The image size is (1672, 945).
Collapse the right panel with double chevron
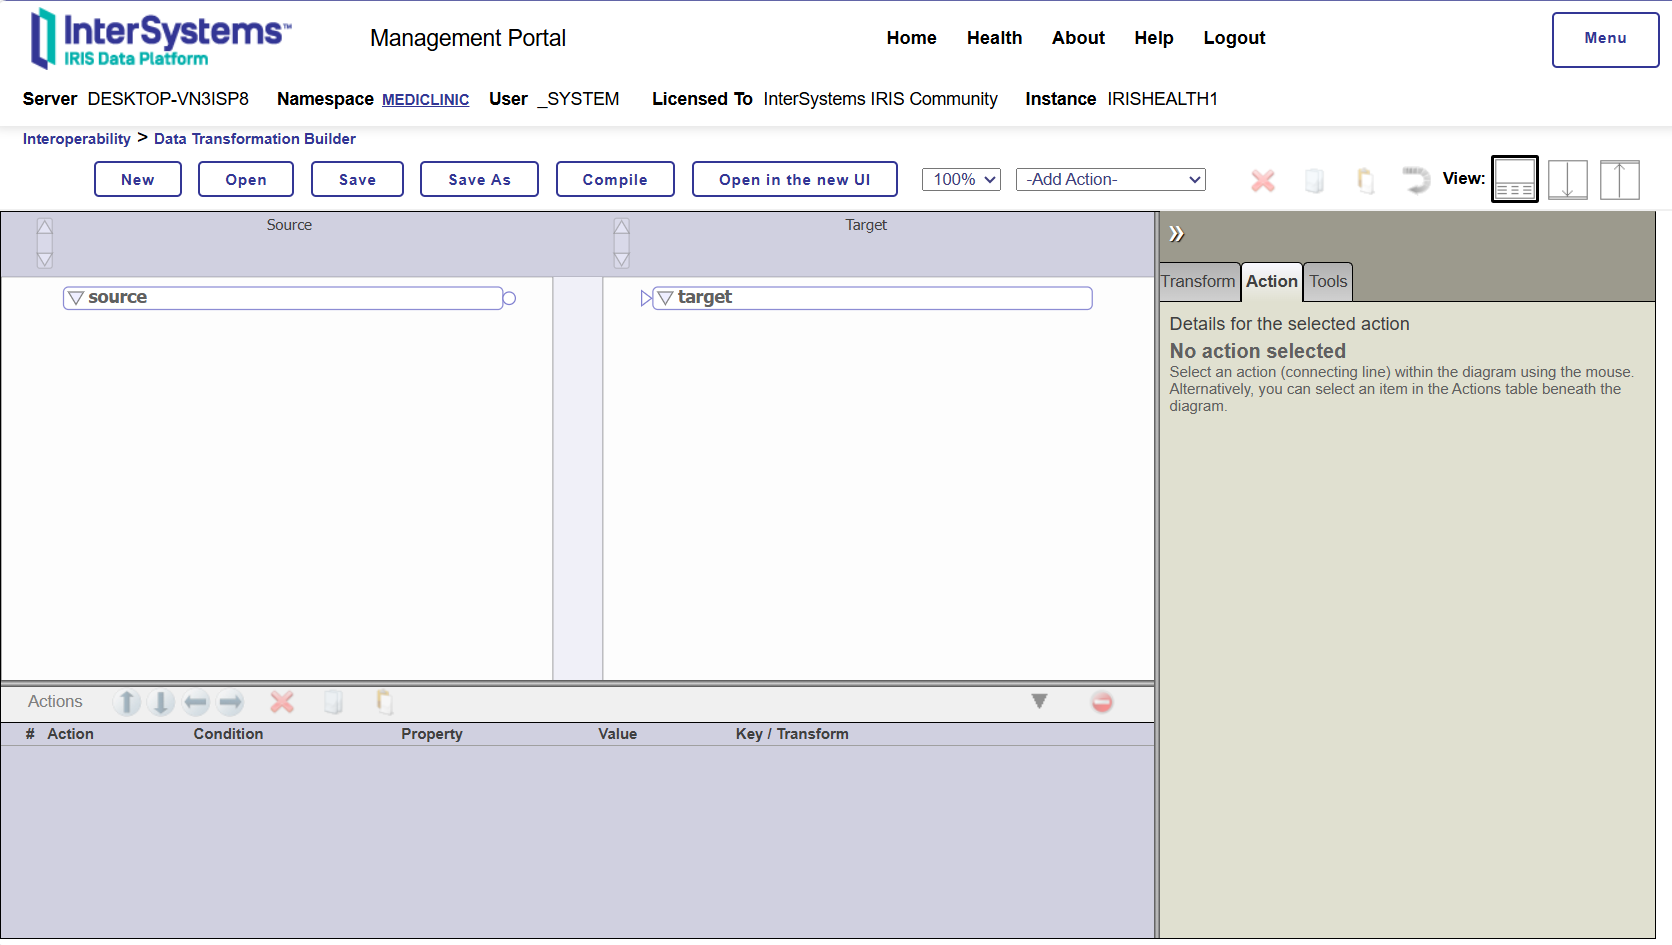1177,234
